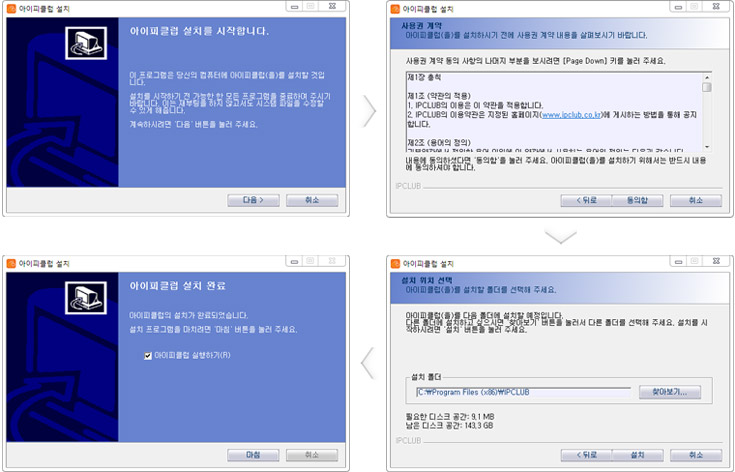
Task: Minimize the setup complete window
Action: [294, 262]
